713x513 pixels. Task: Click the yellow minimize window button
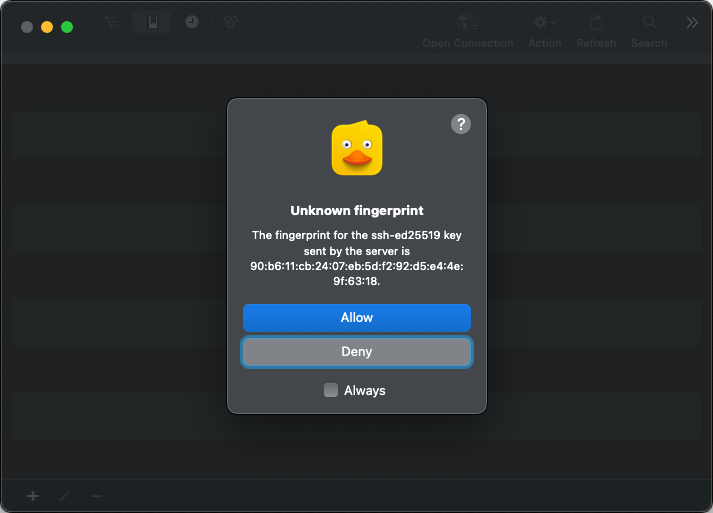[47, 27]
